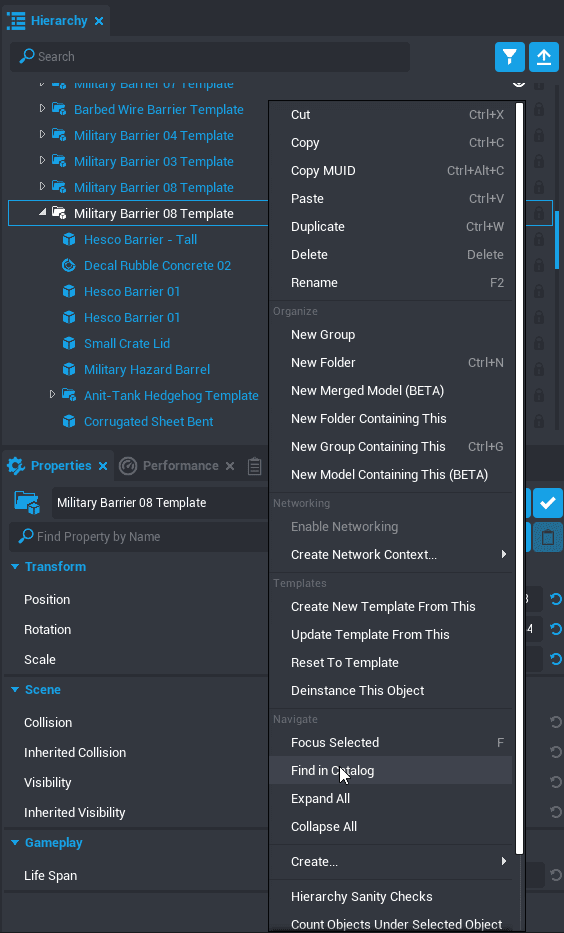564x933 pixels.
Task: Click the hierarchy Search field
Action: 210,57
